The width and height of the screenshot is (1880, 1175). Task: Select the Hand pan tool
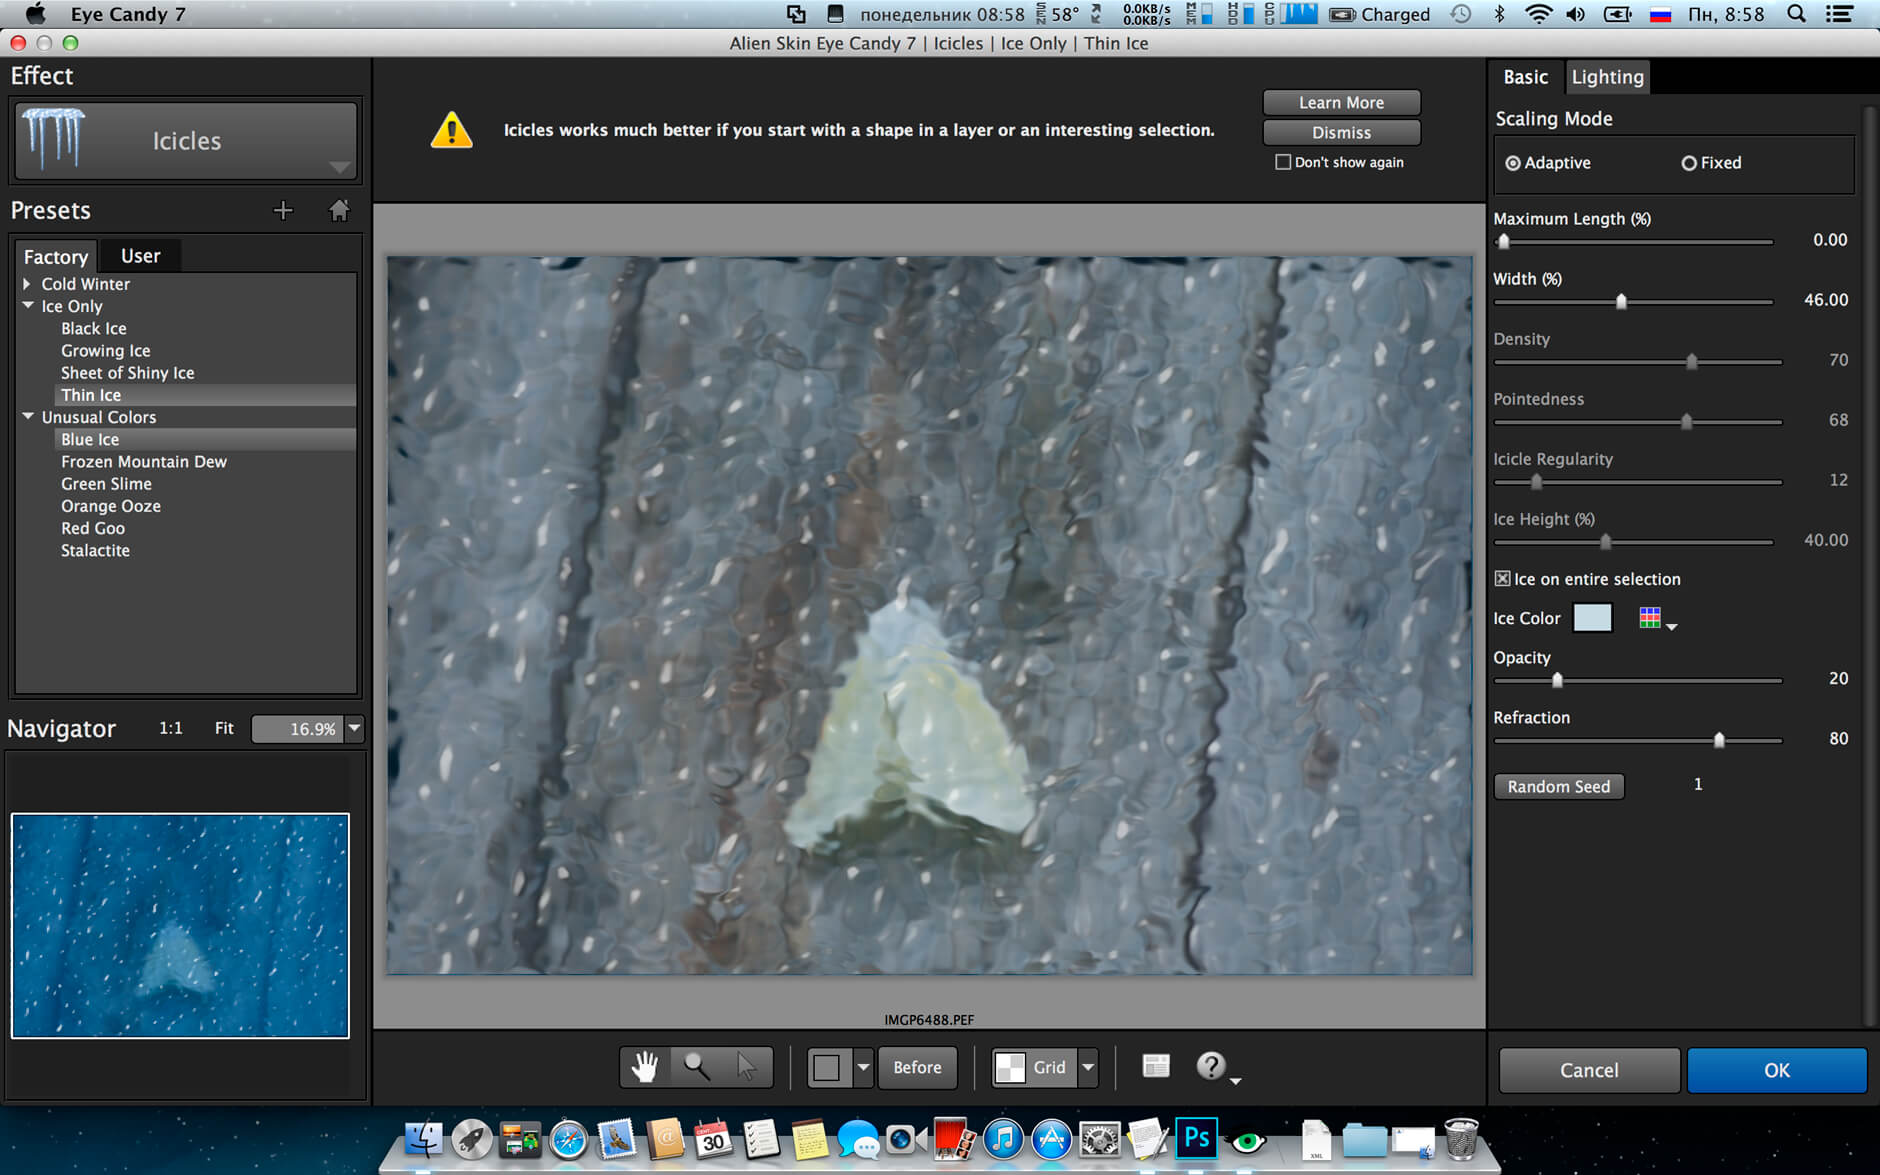coord(645,1067)
